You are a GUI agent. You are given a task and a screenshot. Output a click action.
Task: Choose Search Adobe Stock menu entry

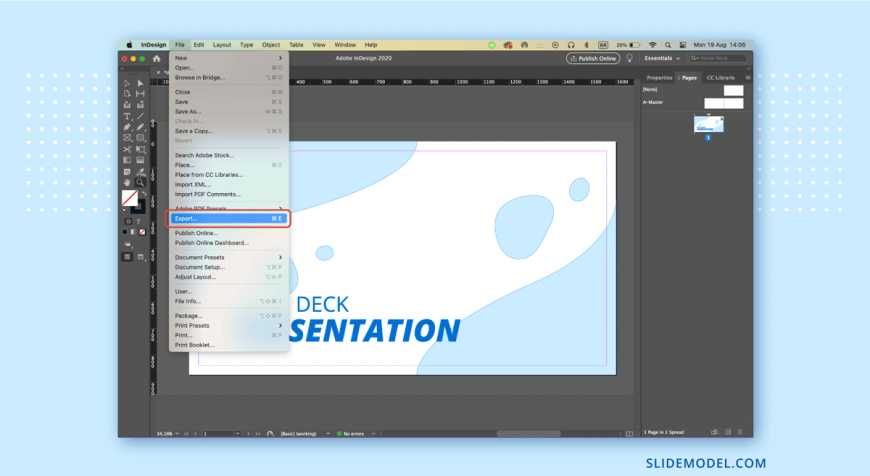tap(229, 155)
